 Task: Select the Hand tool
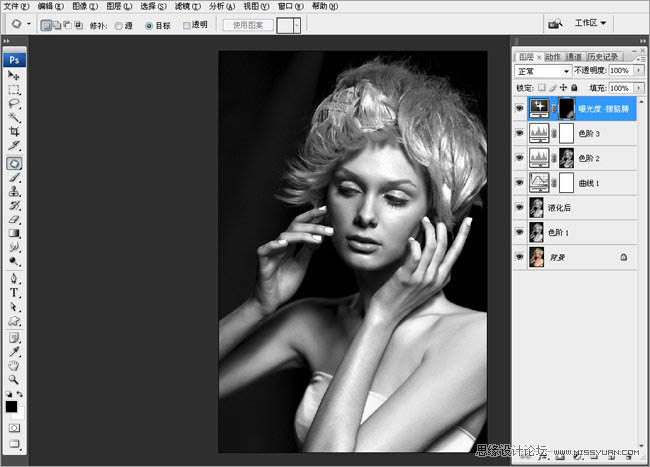tap(14, 365)
